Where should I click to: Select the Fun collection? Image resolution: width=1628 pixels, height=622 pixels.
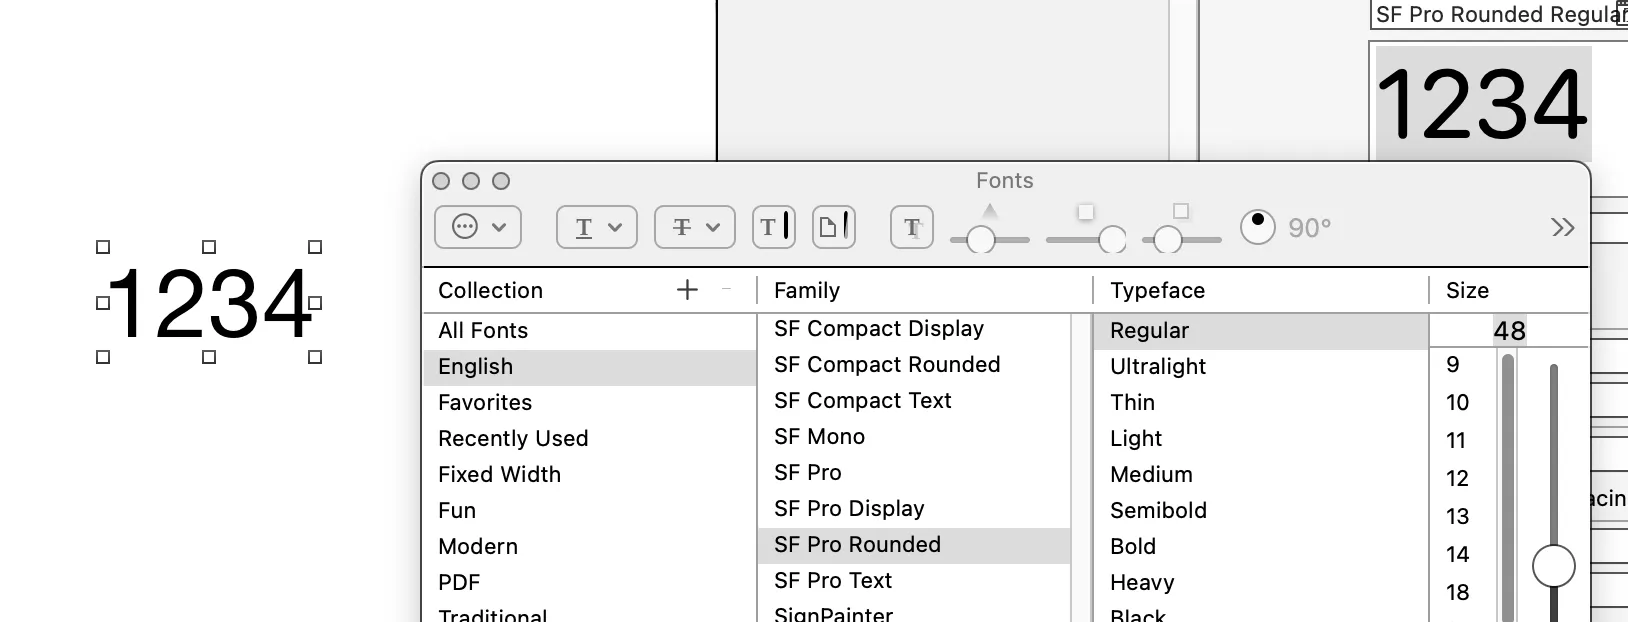[x=590, y=510]
